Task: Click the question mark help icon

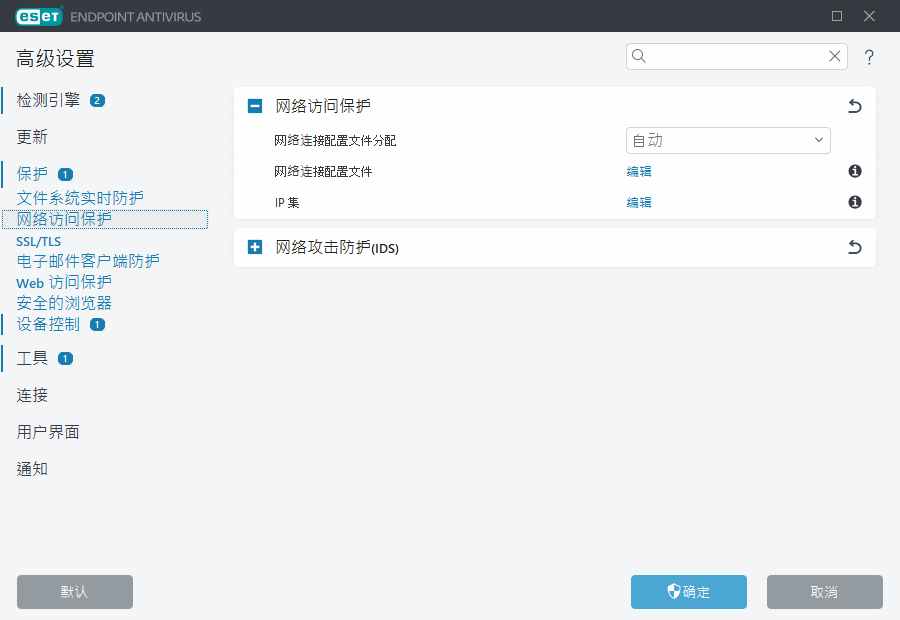Action: pos(869,57)
